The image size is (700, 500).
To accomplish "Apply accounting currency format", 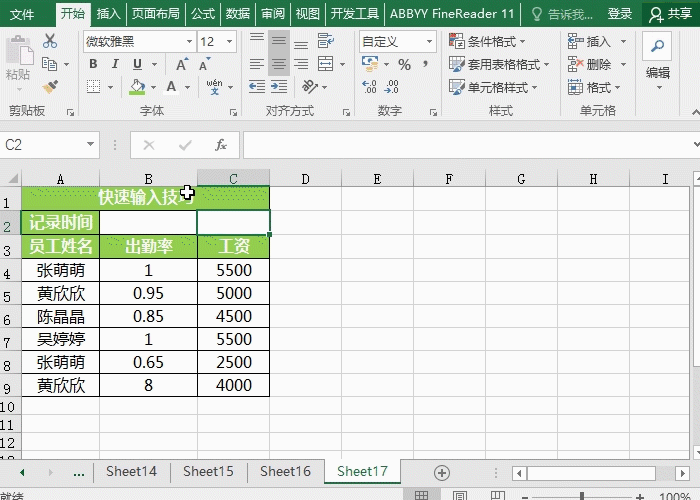I will tap(370, 64).
